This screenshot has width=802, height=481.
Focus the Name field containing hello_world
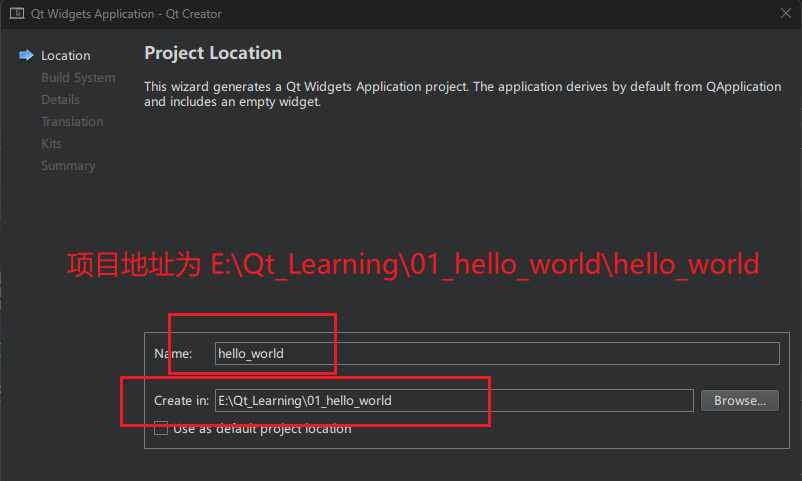[x=497, y=353]
